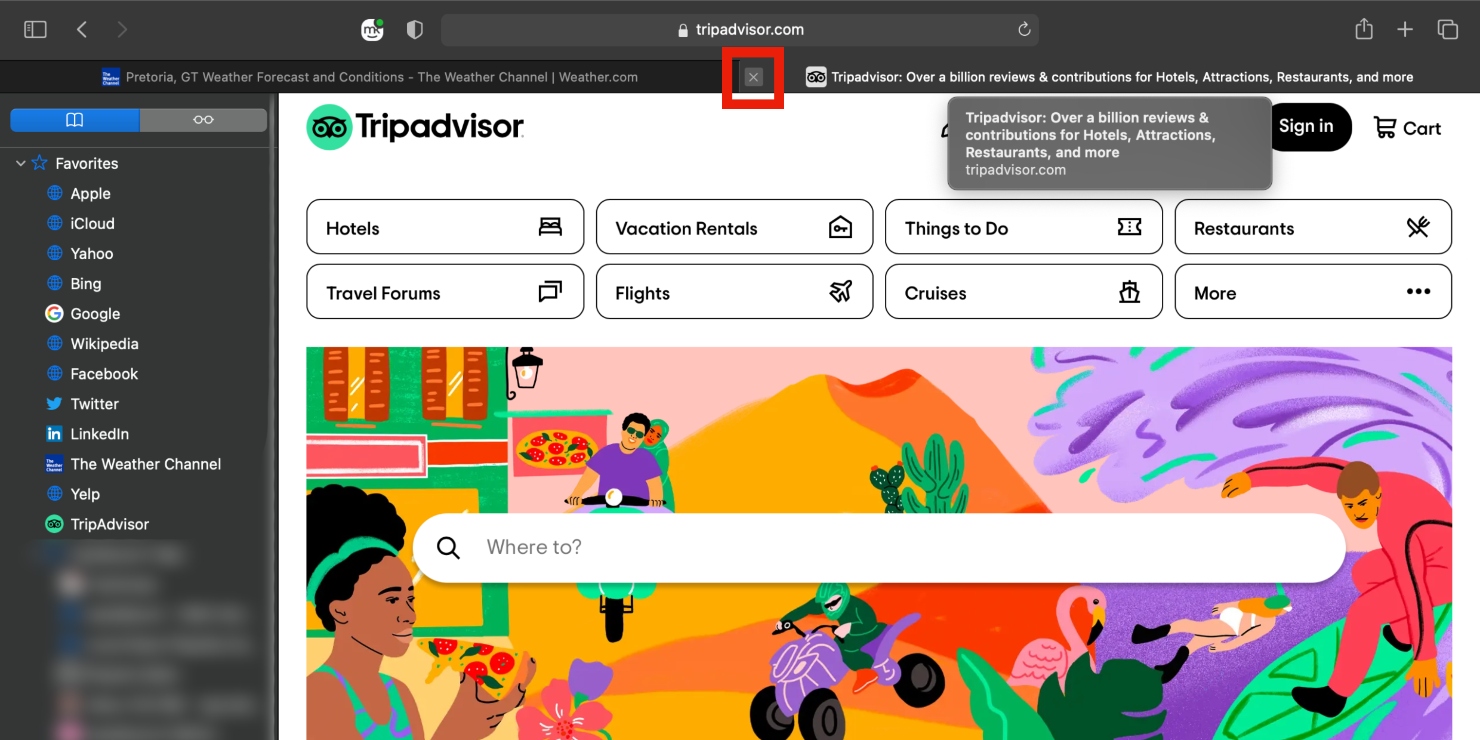Image resolution: width=1480 pixels, height=740 pixels.
Task: Click the Where to? search field
Action: [879, 547]
